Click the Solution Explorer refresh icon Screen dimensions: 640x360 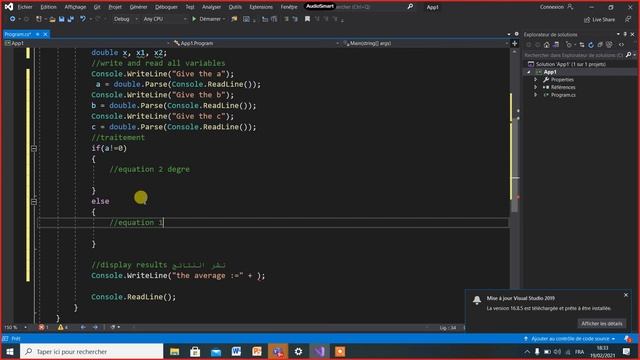[x=591, y=45]
